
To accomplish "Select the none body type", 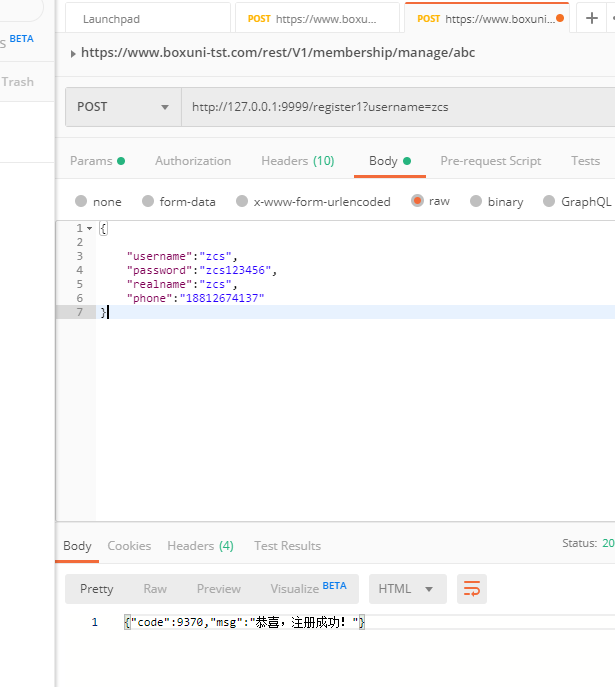I will 98,202.
